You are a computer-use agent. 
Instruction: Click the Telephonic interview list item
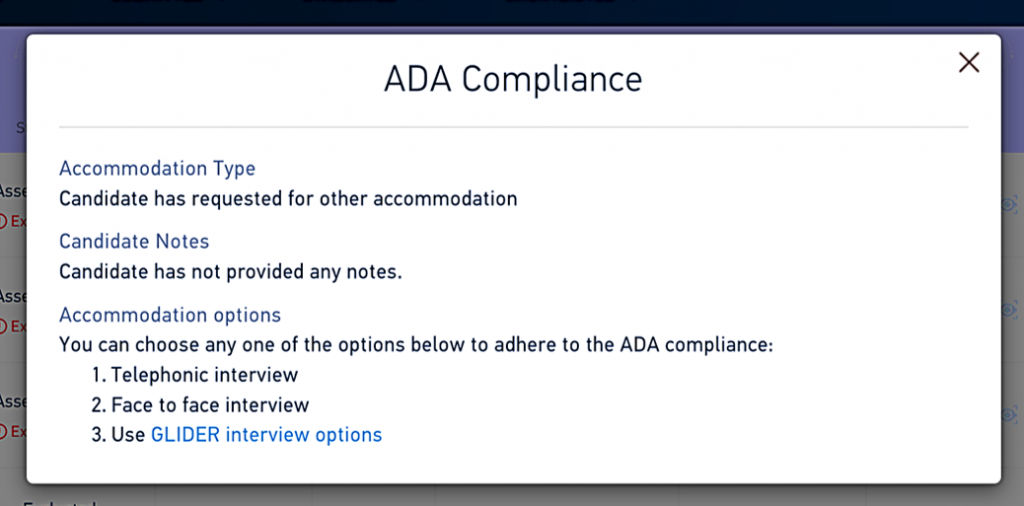(195, 375)
